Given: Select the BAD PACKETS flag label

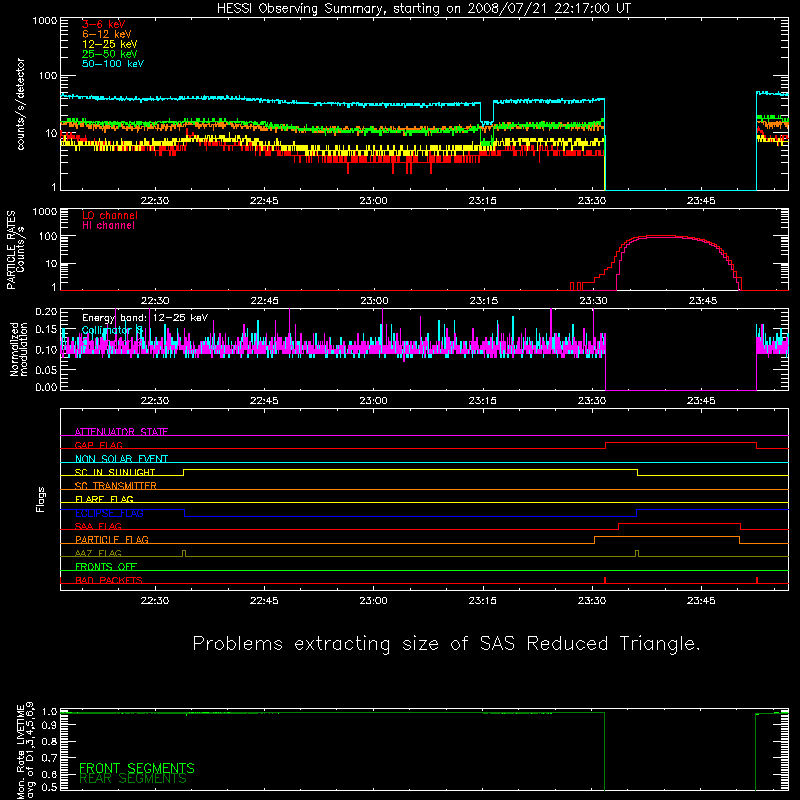Looking at the screenshot, I should click(x=109, y=580).
